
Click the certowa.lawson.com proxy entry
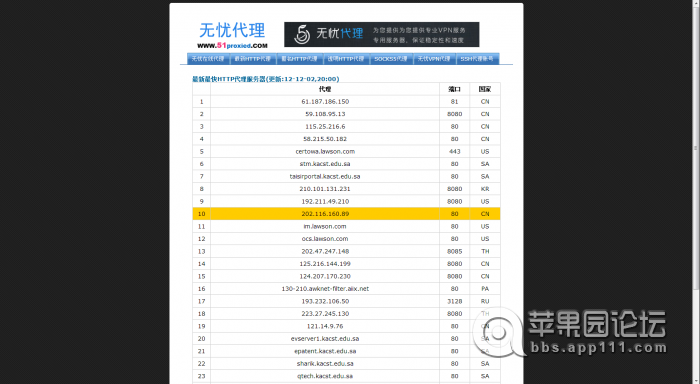[x=325, y=152]
